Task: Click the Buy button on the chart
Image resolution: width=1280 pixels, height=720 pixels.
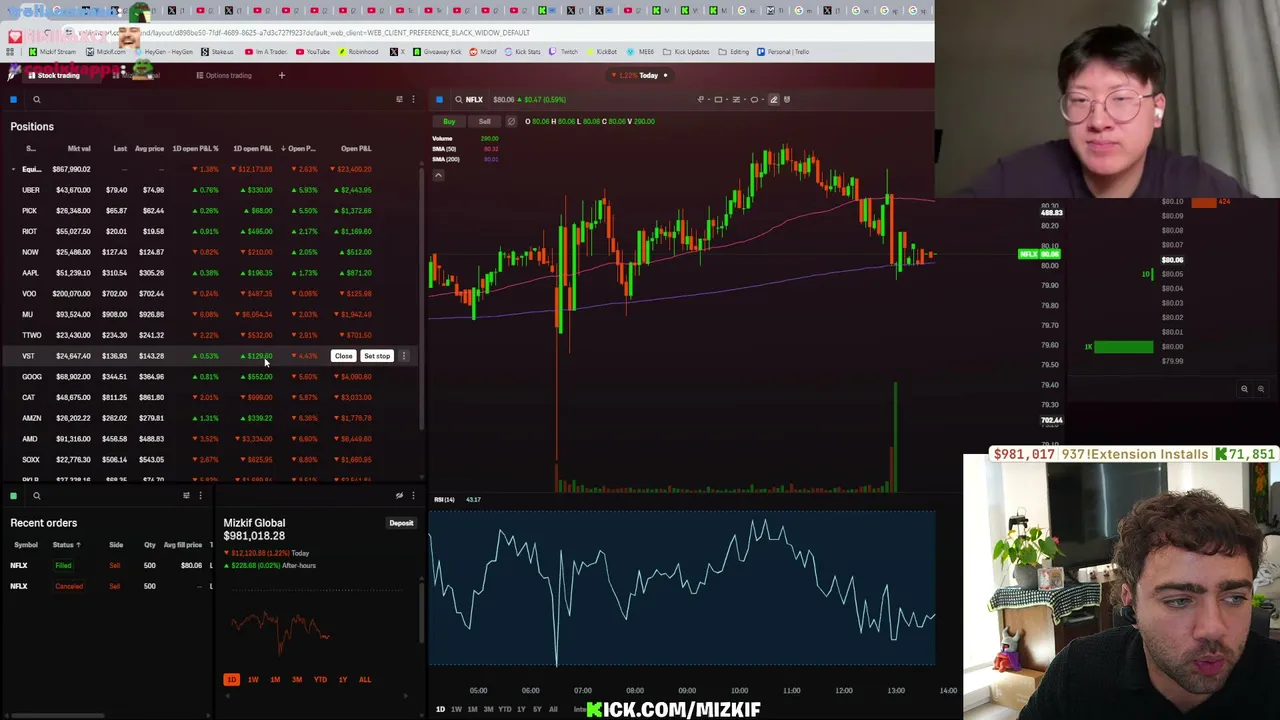Action: (x=449, y=122)
